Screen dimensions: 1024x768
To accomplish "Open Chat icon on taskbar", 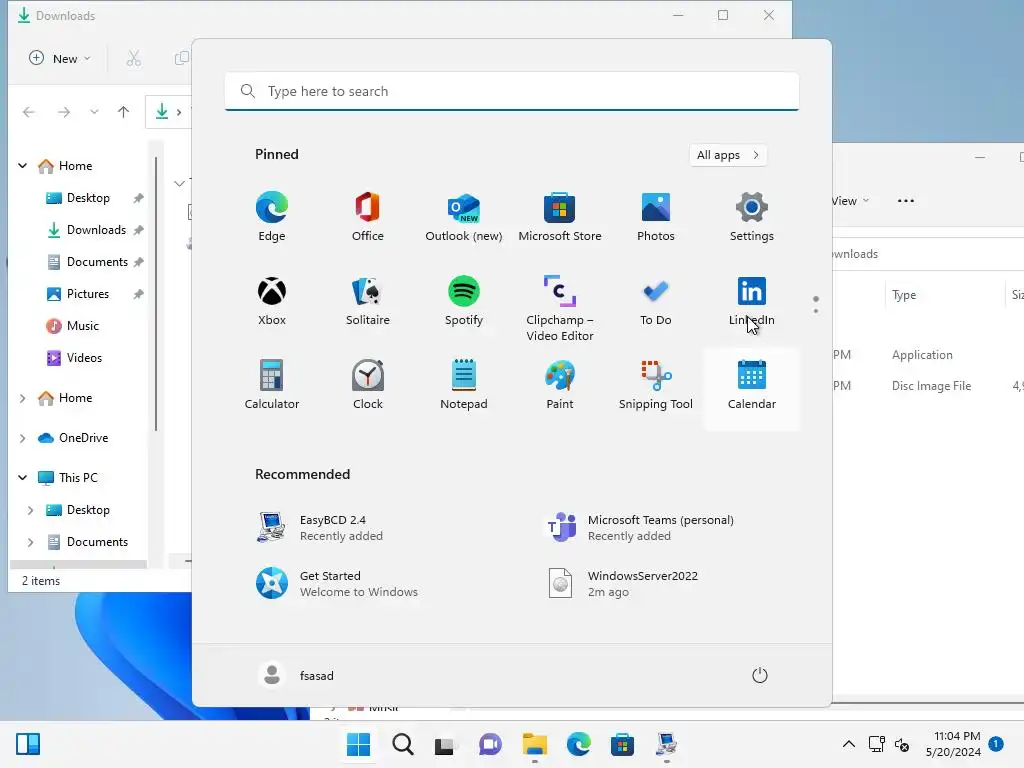I will [x=490, y=744].
